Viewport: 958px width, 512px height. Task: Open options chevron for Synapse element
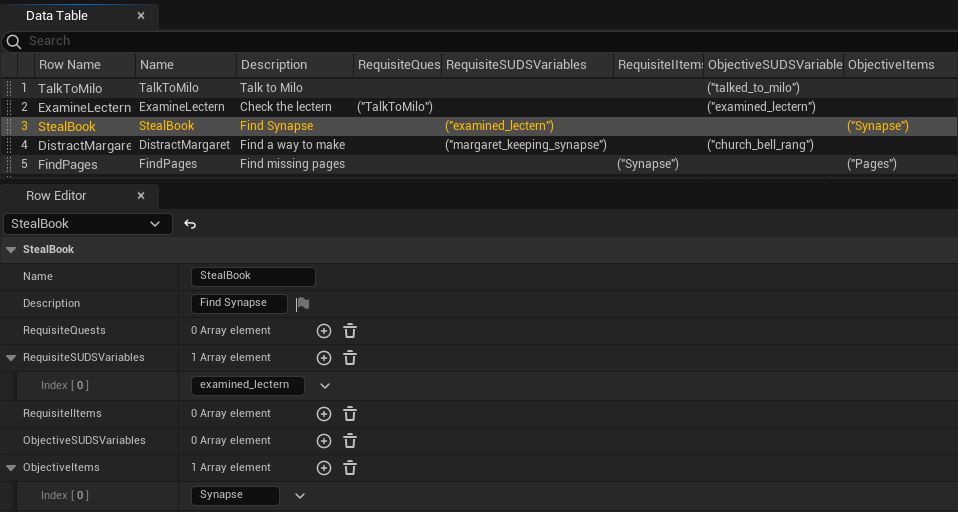[299, 496]
